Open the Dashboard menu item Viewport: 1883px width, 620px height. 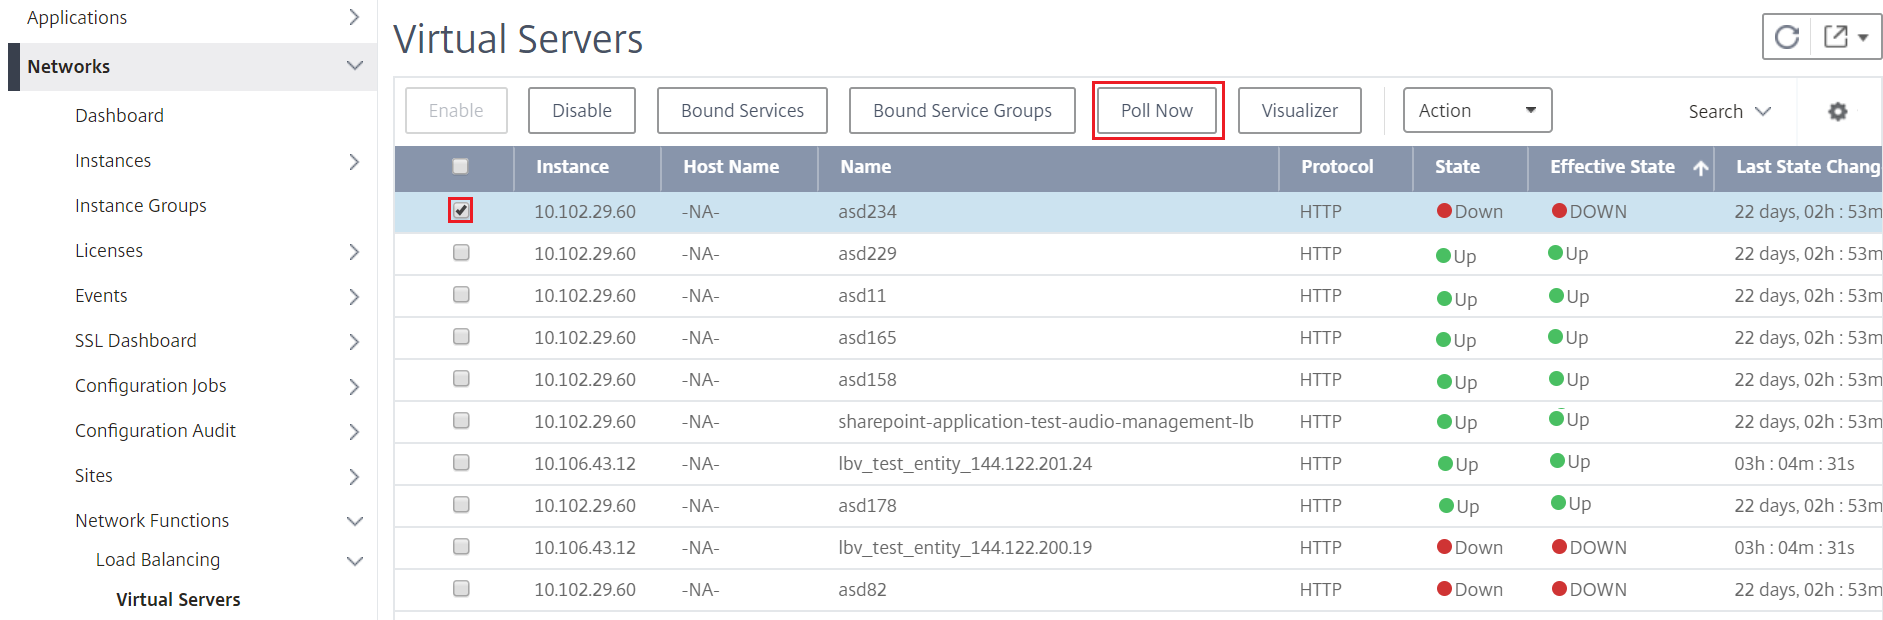pos(119,115)
